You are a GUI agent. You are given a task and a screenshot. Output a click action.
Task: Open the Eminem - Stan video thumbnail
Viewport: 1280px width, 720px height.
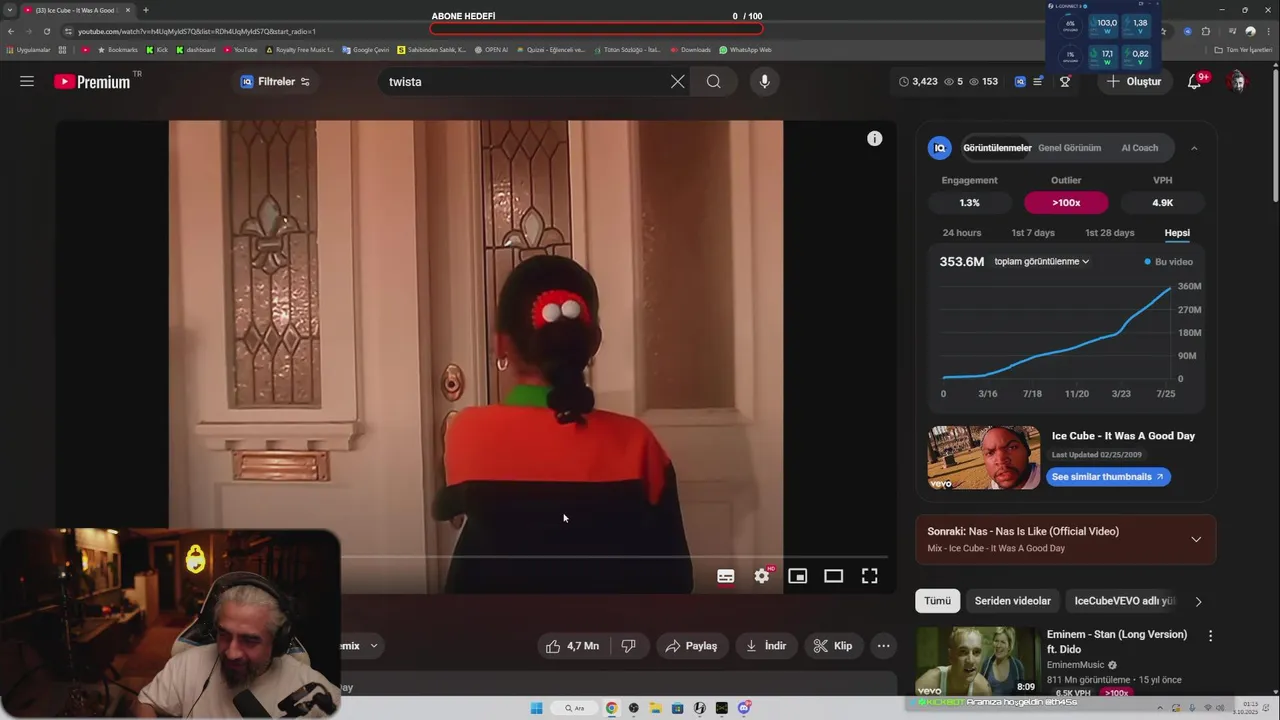click(977, 661)
